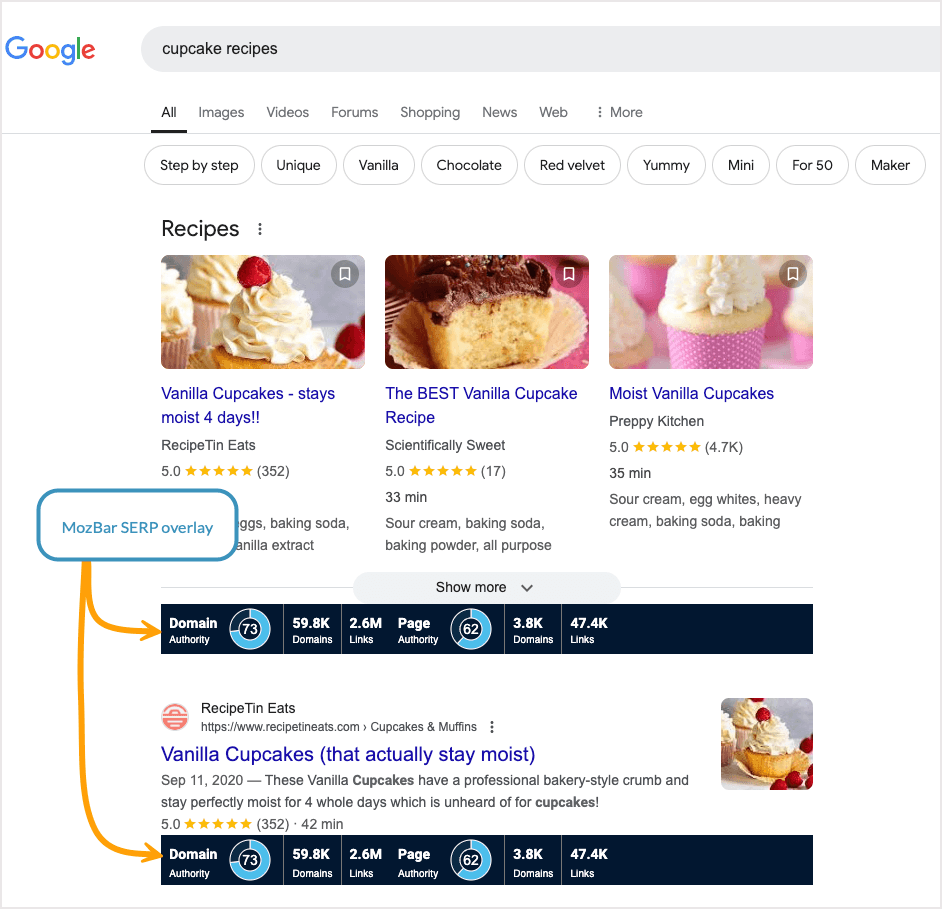This screenshot has height=909, width=942.
Task: Click the Recipes section three-dot menu
Action: pos(259,228)
